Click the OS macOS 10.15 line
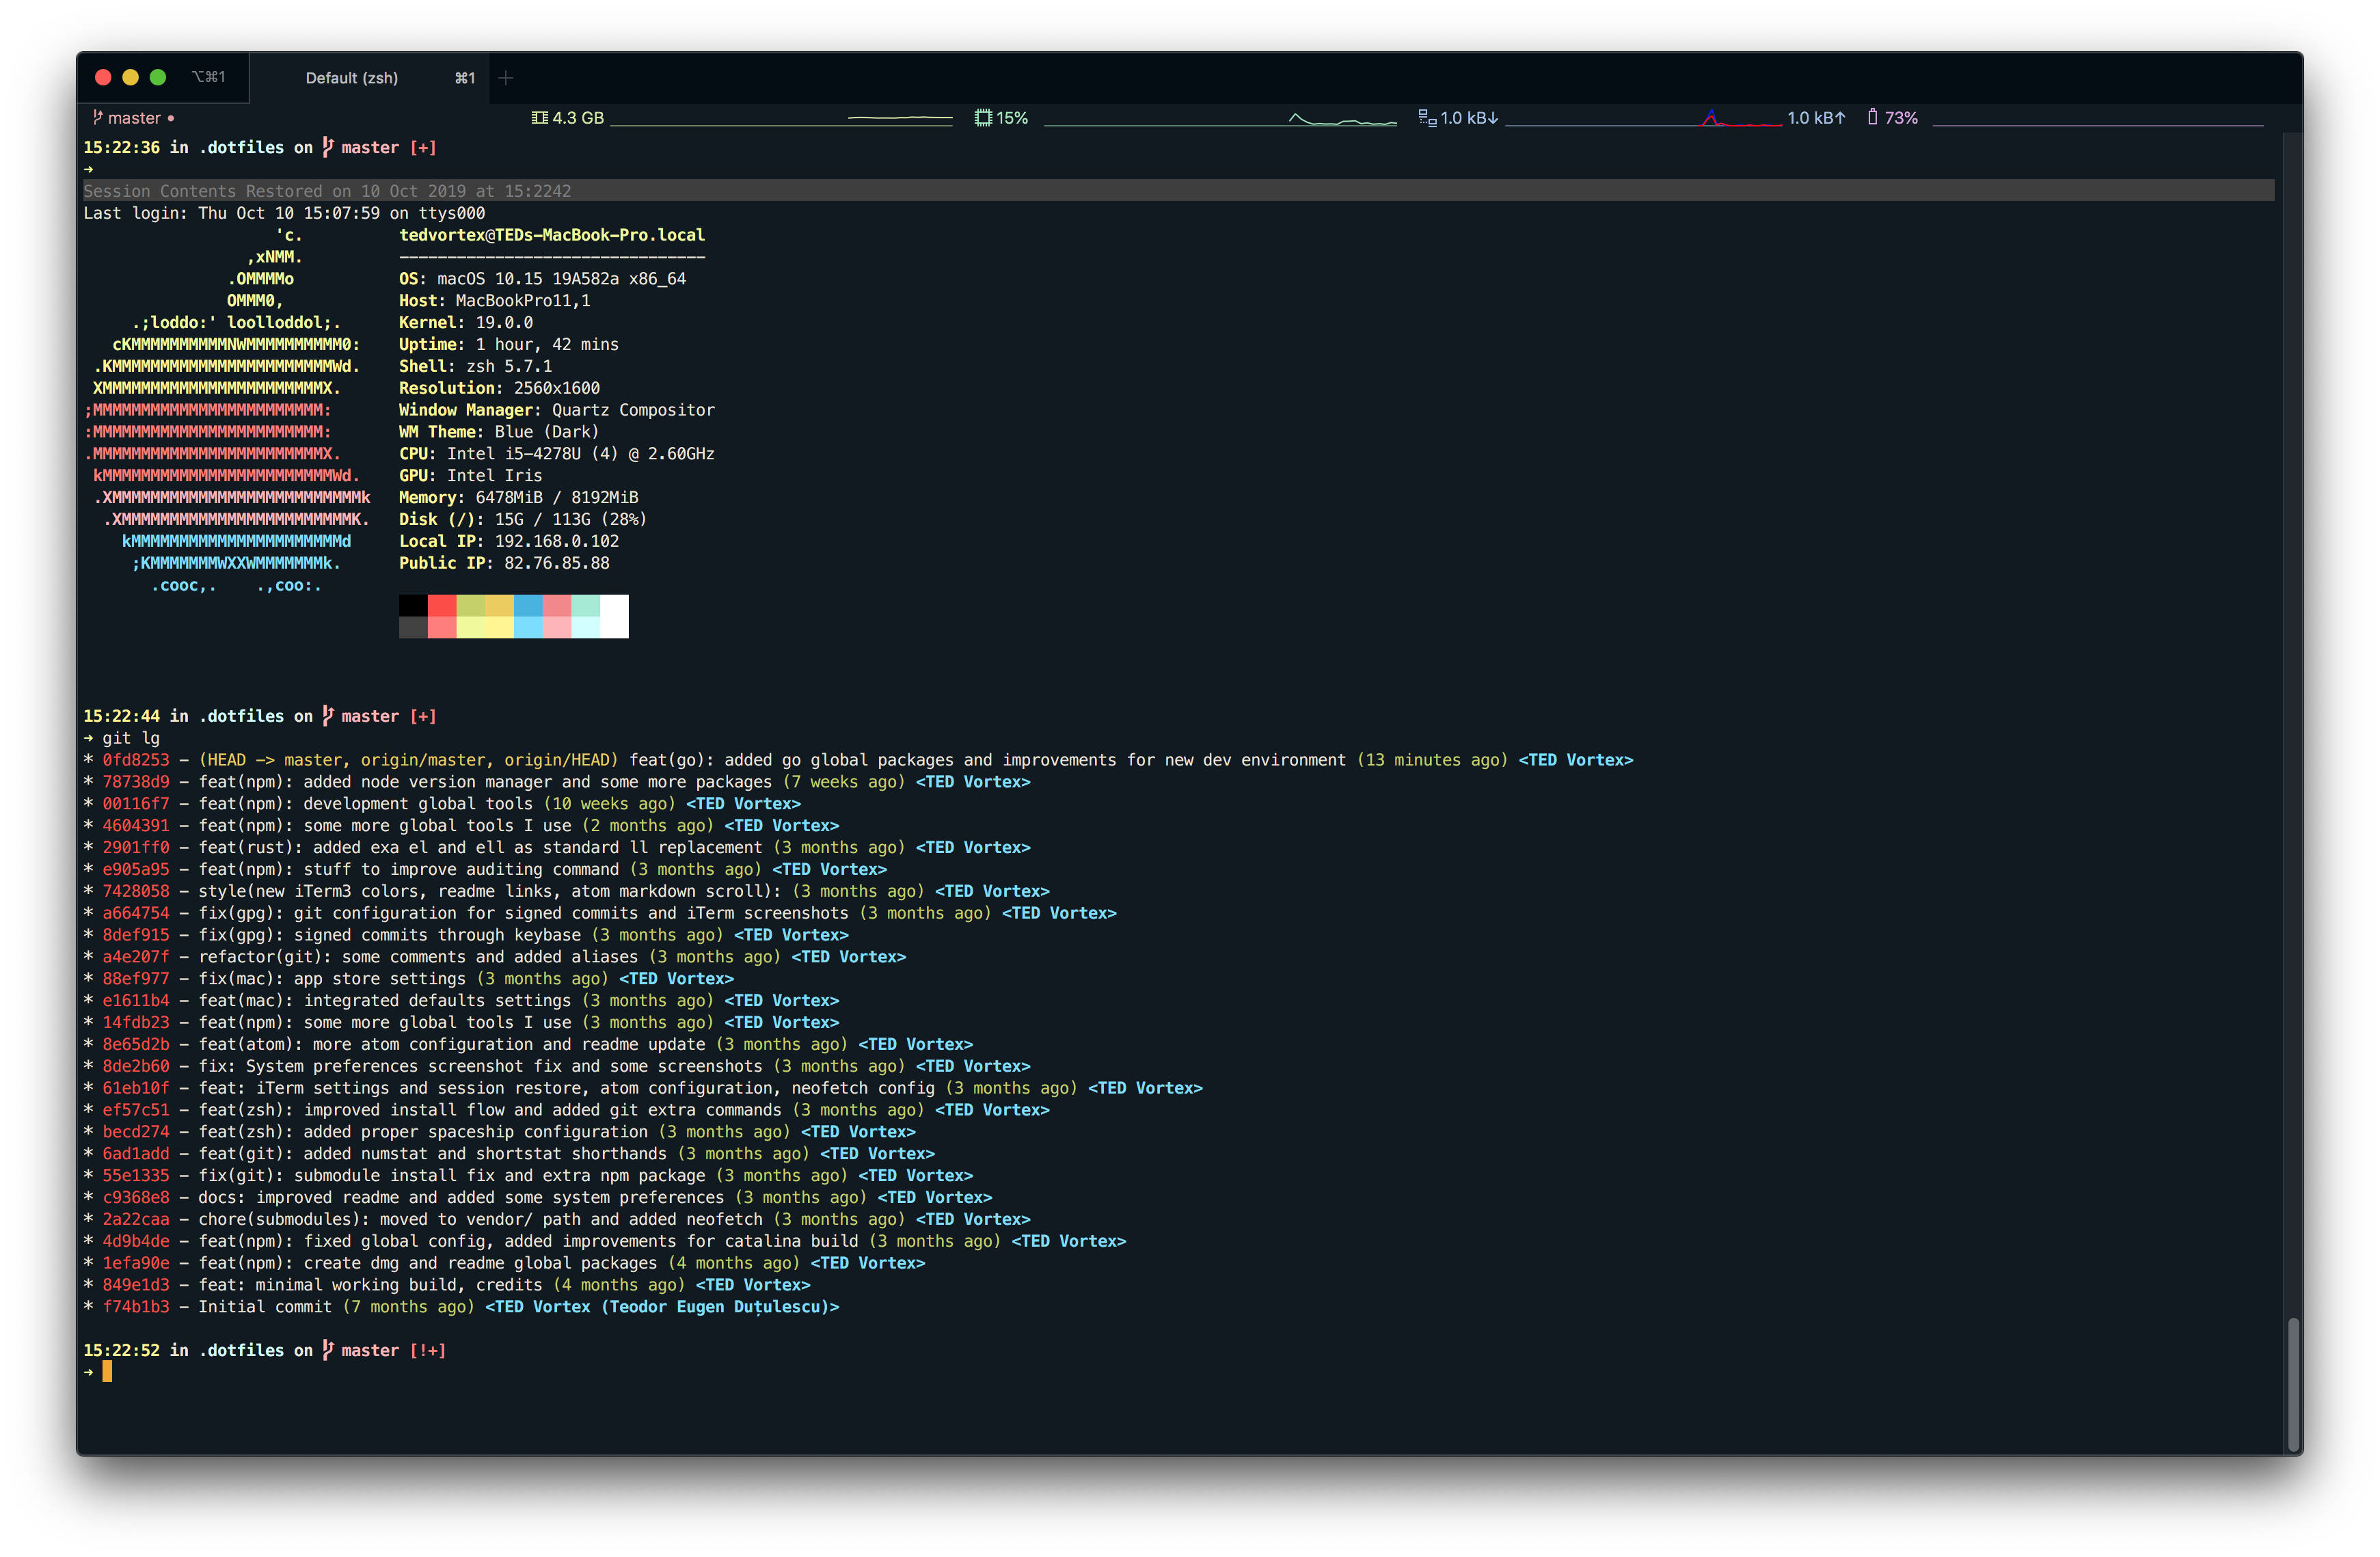The width and height of the screenshot is (2380, 1557). click(x=543, y=279)
